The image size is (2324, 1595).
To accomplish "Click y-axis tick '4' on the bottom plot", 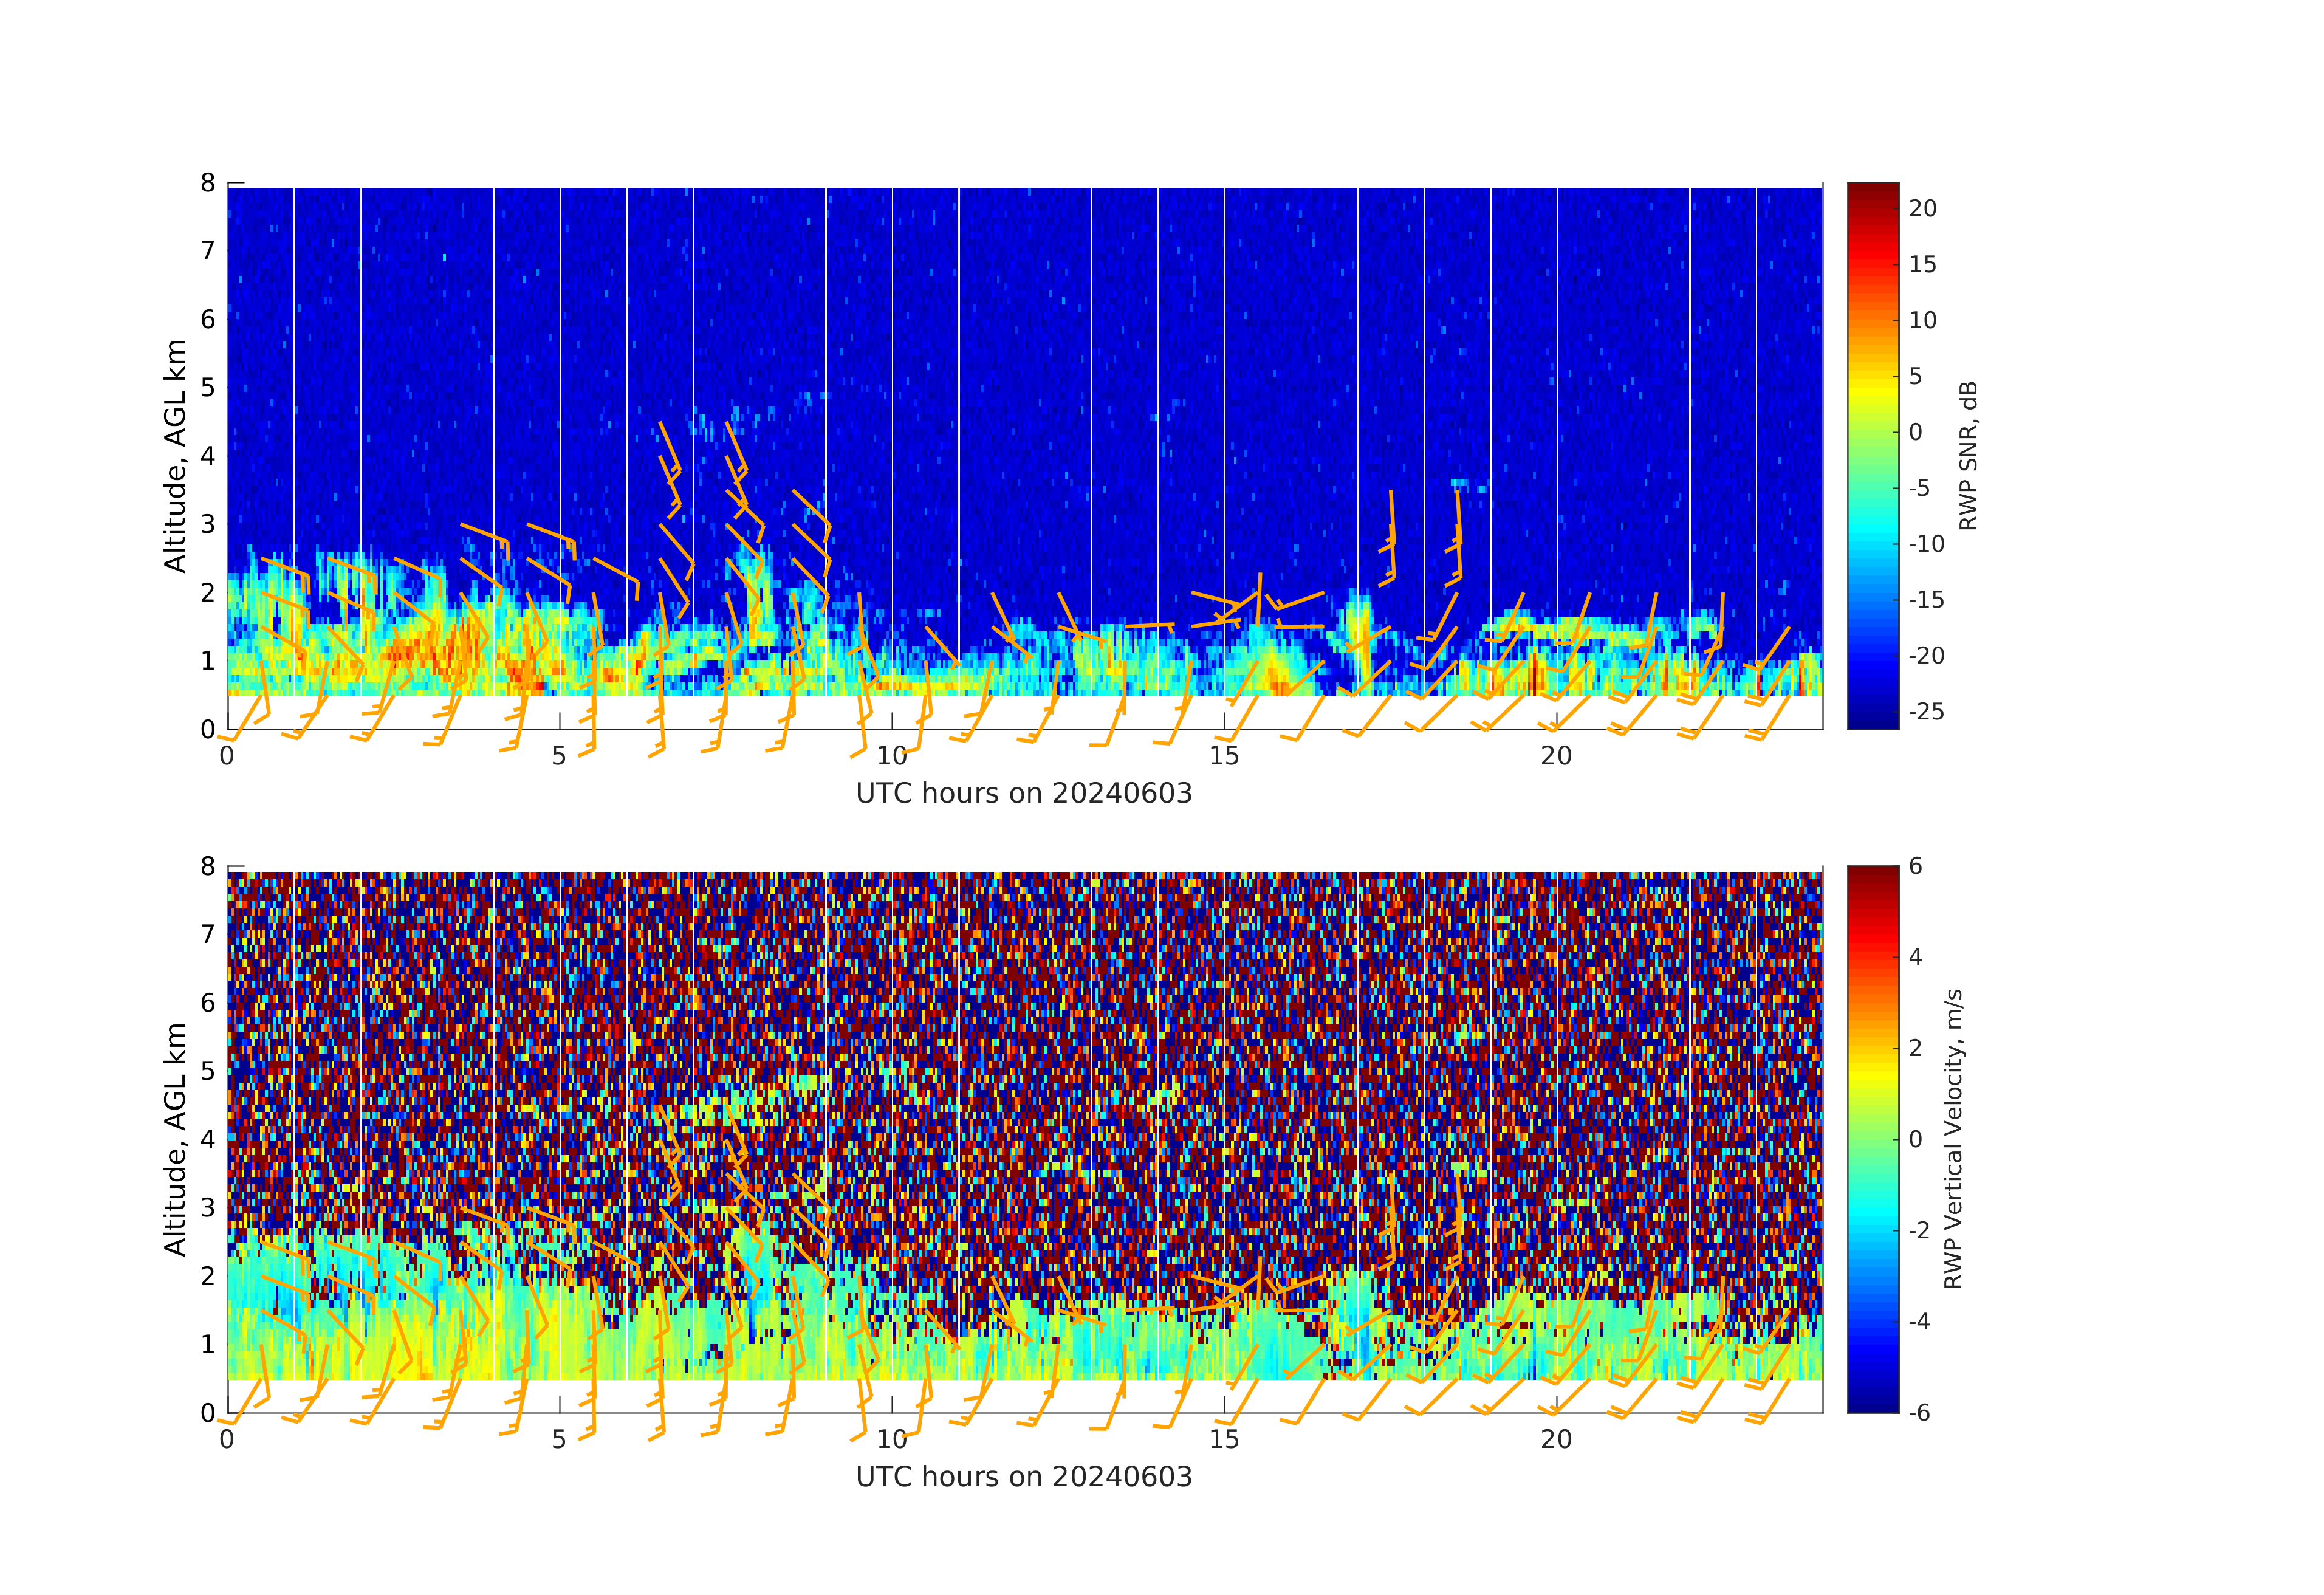I will [x=208, y=1139].
